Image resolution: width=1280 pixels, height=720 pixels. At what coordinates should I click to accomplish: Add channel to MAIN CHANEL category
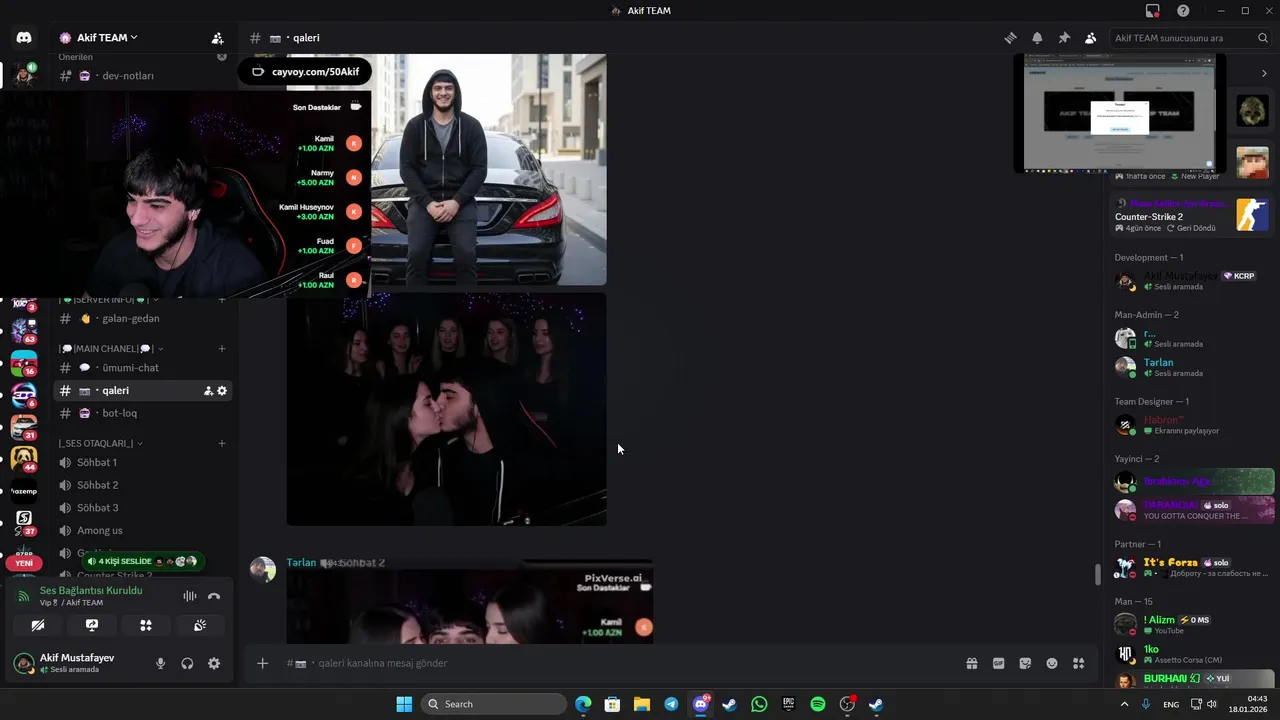tap(222, 349)
